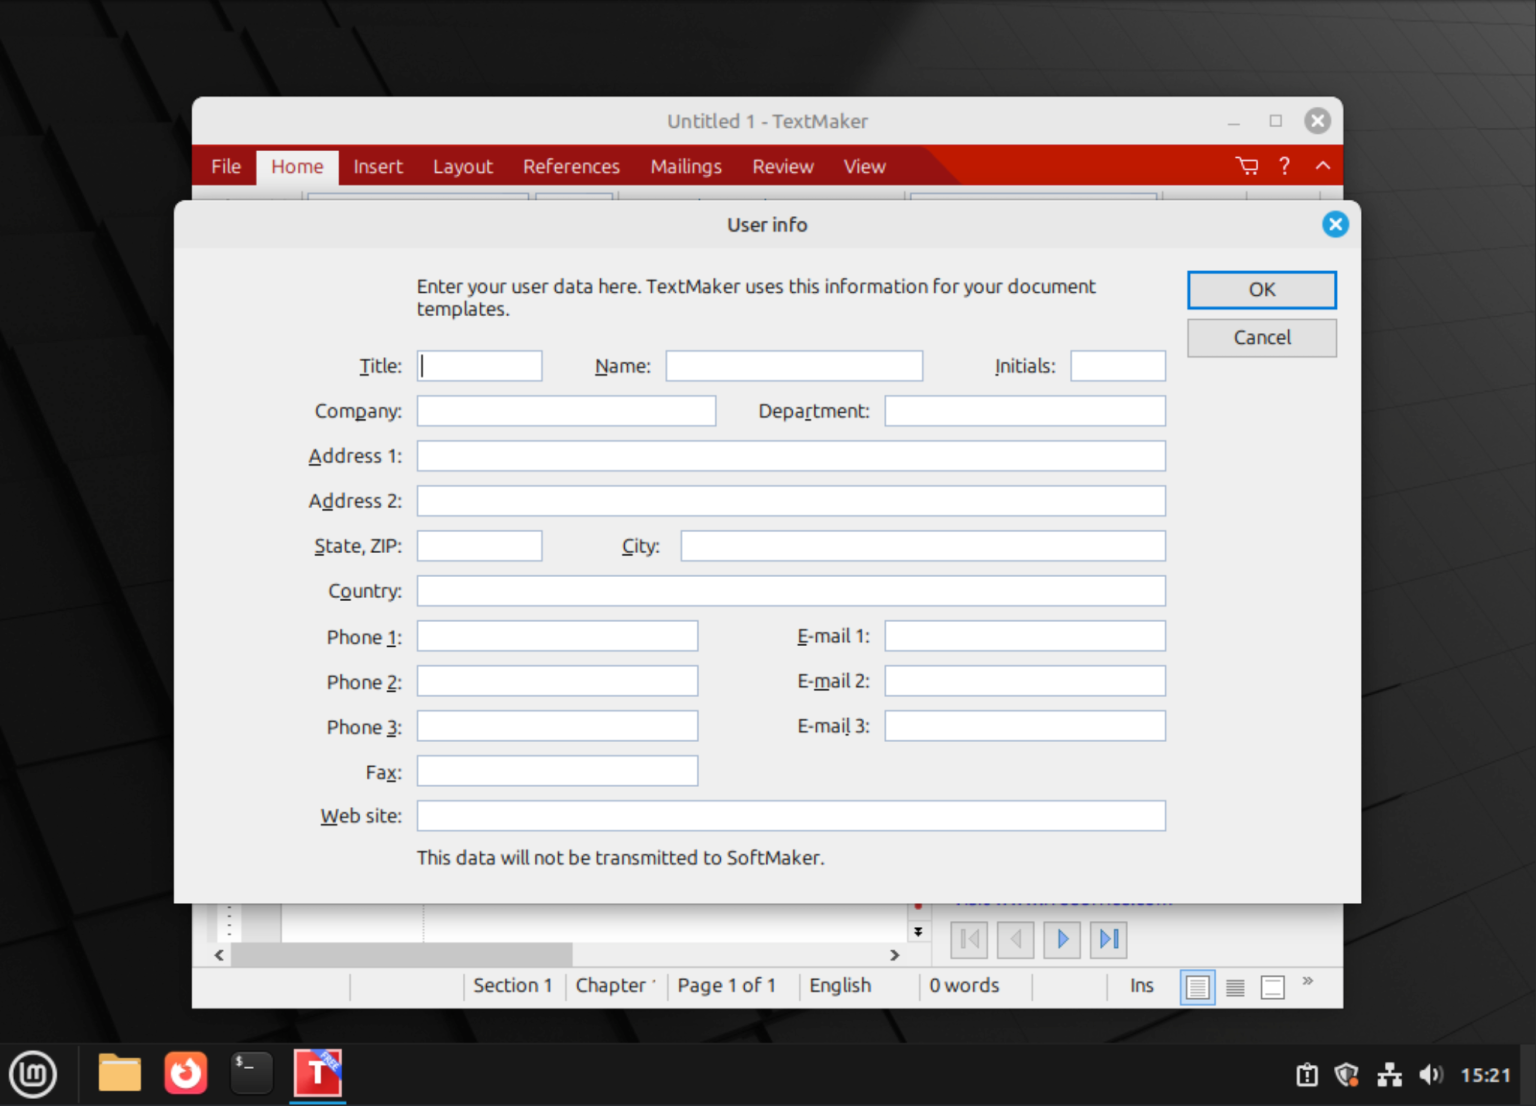Click inside the Name input field
Viewport: 1536px width, 1106px height.
click(793, 365)
